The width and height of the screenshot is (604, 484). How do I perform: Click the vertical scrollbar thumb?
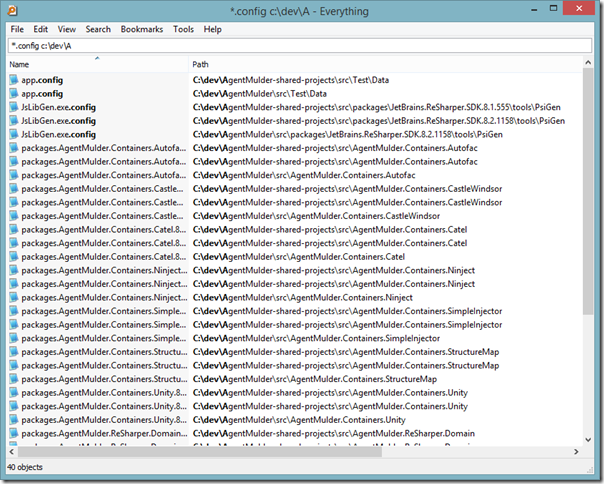coord(588,191)
